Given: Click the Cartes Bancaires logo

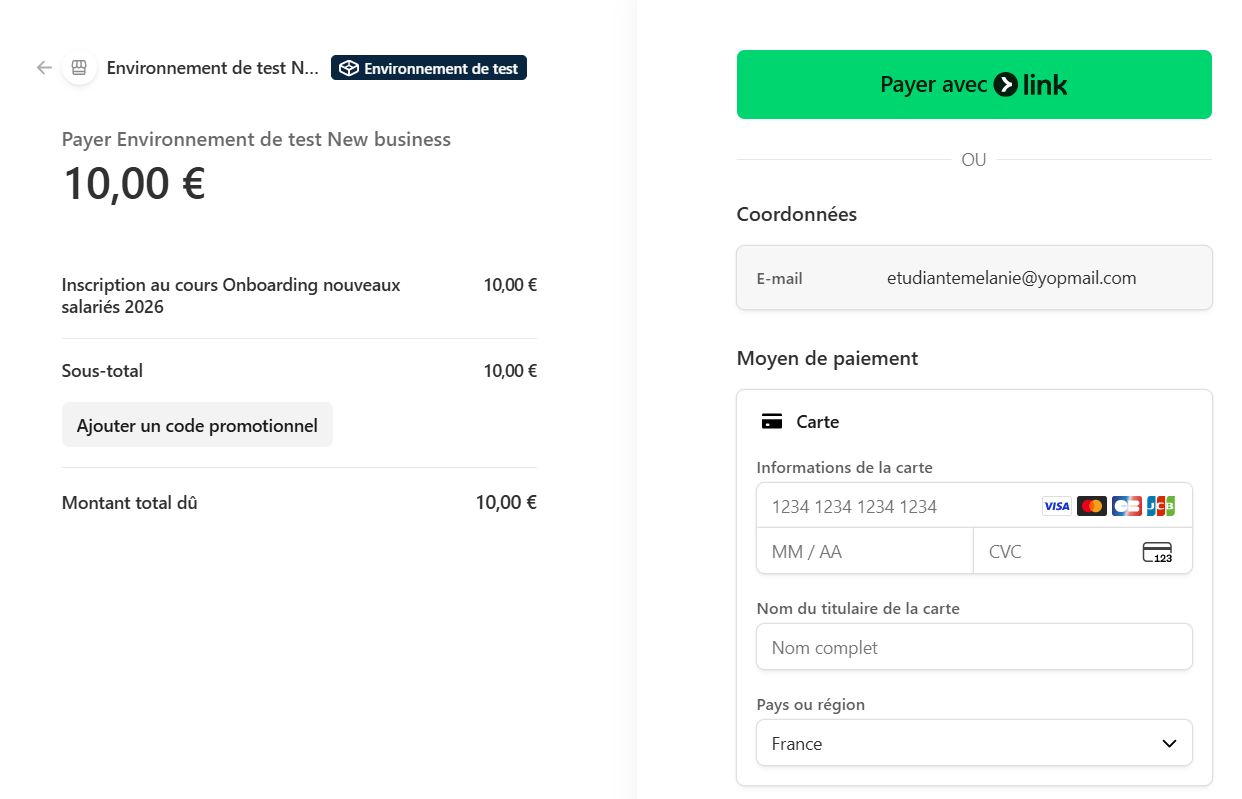Looking at the screenshot, I should (1127, 506).
